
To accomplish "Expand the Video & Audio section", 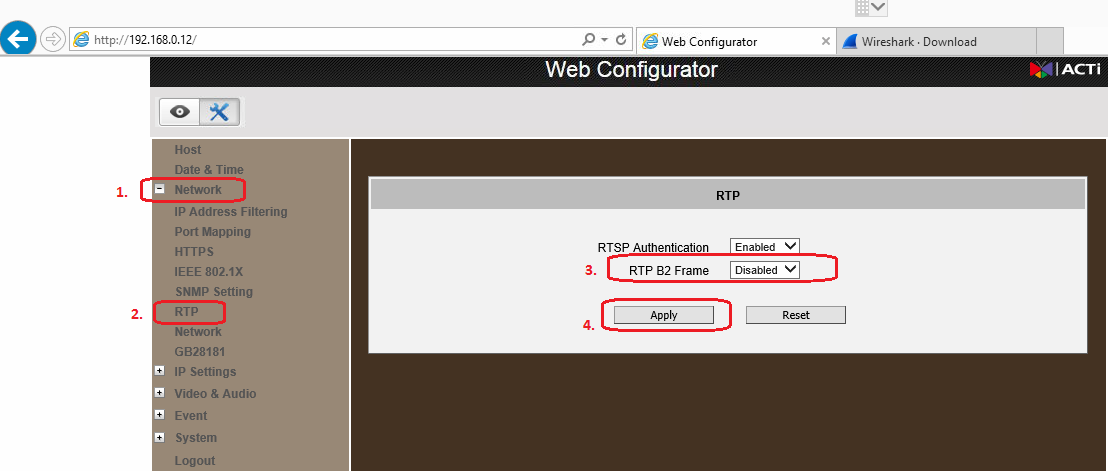I will point(159,393).
